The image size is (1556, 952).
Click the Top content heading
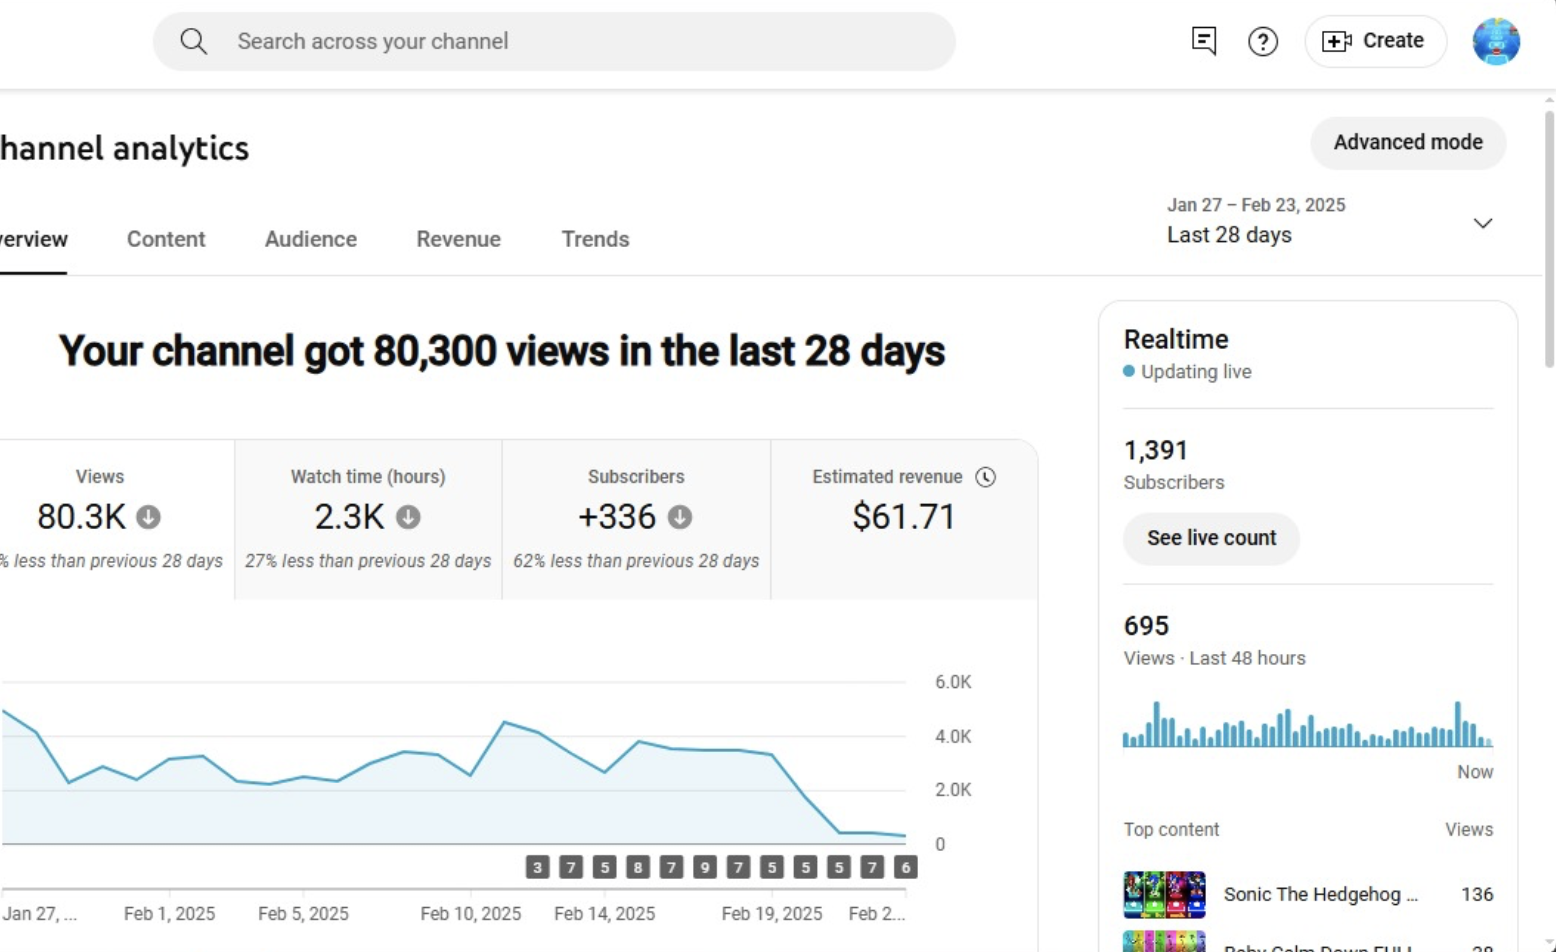pos(1171,830)
